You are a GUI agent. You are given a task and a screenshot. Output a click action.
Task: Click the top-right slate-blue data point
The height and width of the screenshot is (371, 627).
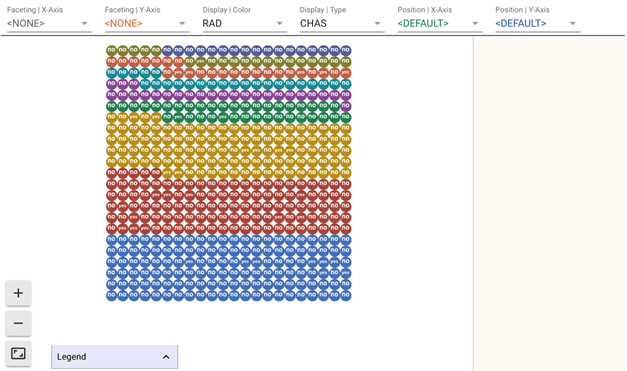click(345, 50)
